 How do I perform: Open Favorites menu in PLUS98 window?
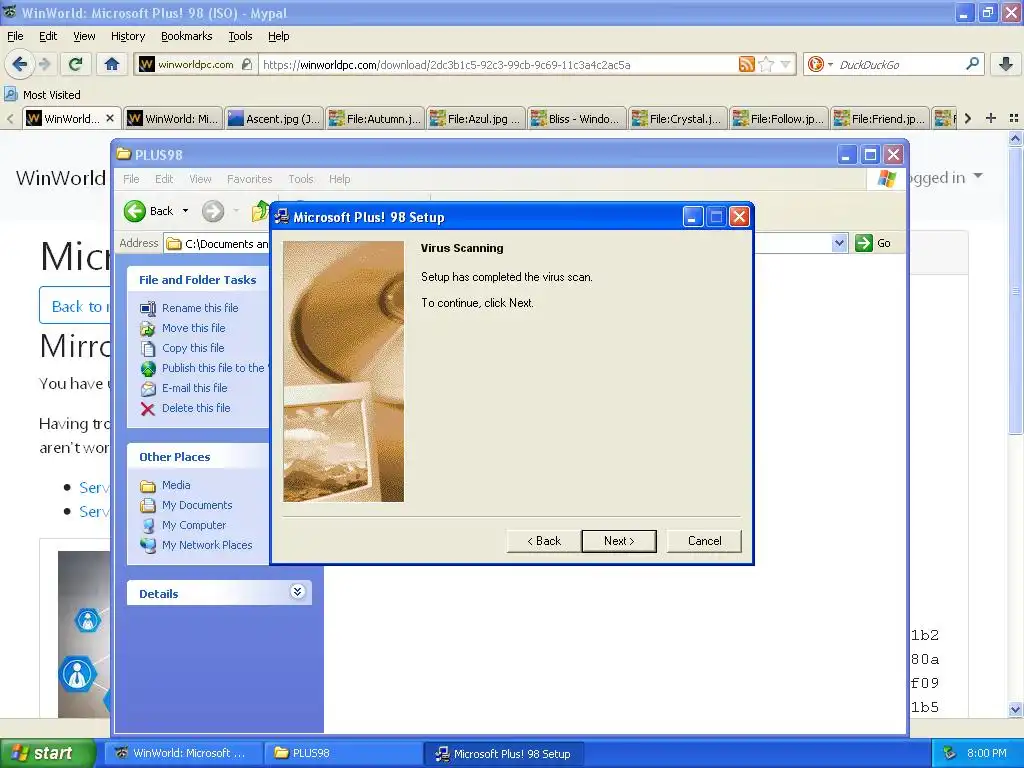tap(249, 179)
